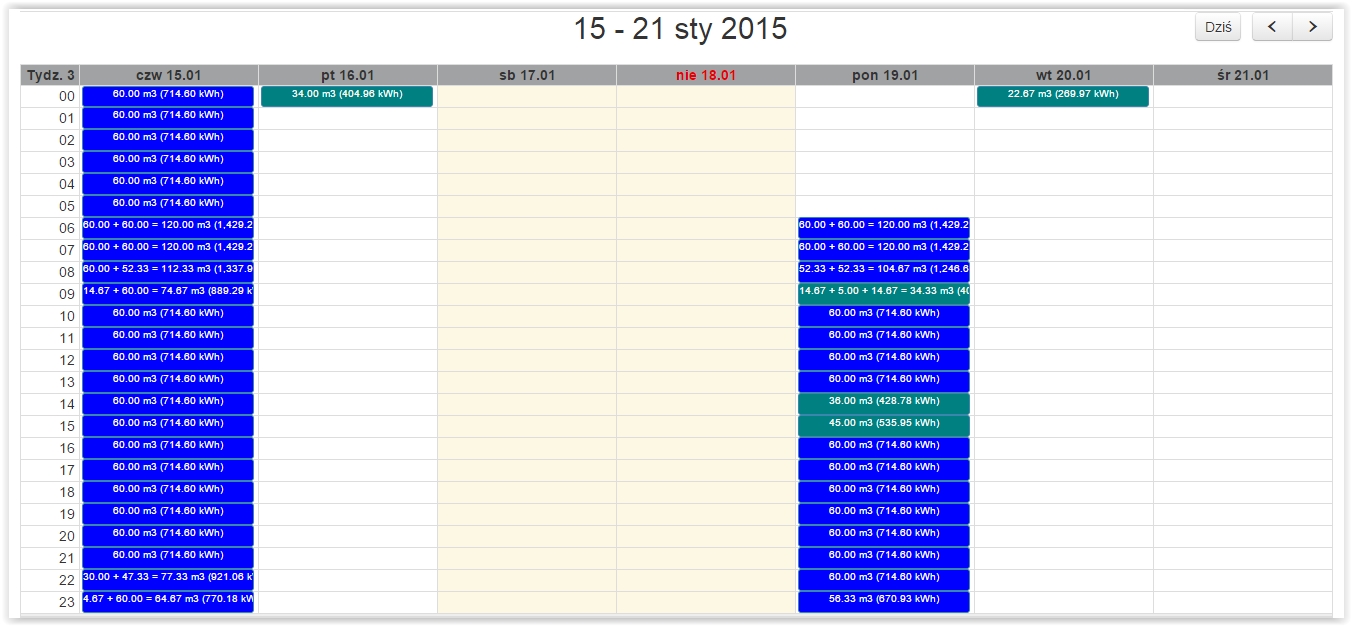Open czw 15.01 120.00 m3 event at hour 06
Screen dimensions: 1352x626
click(168, 228)
